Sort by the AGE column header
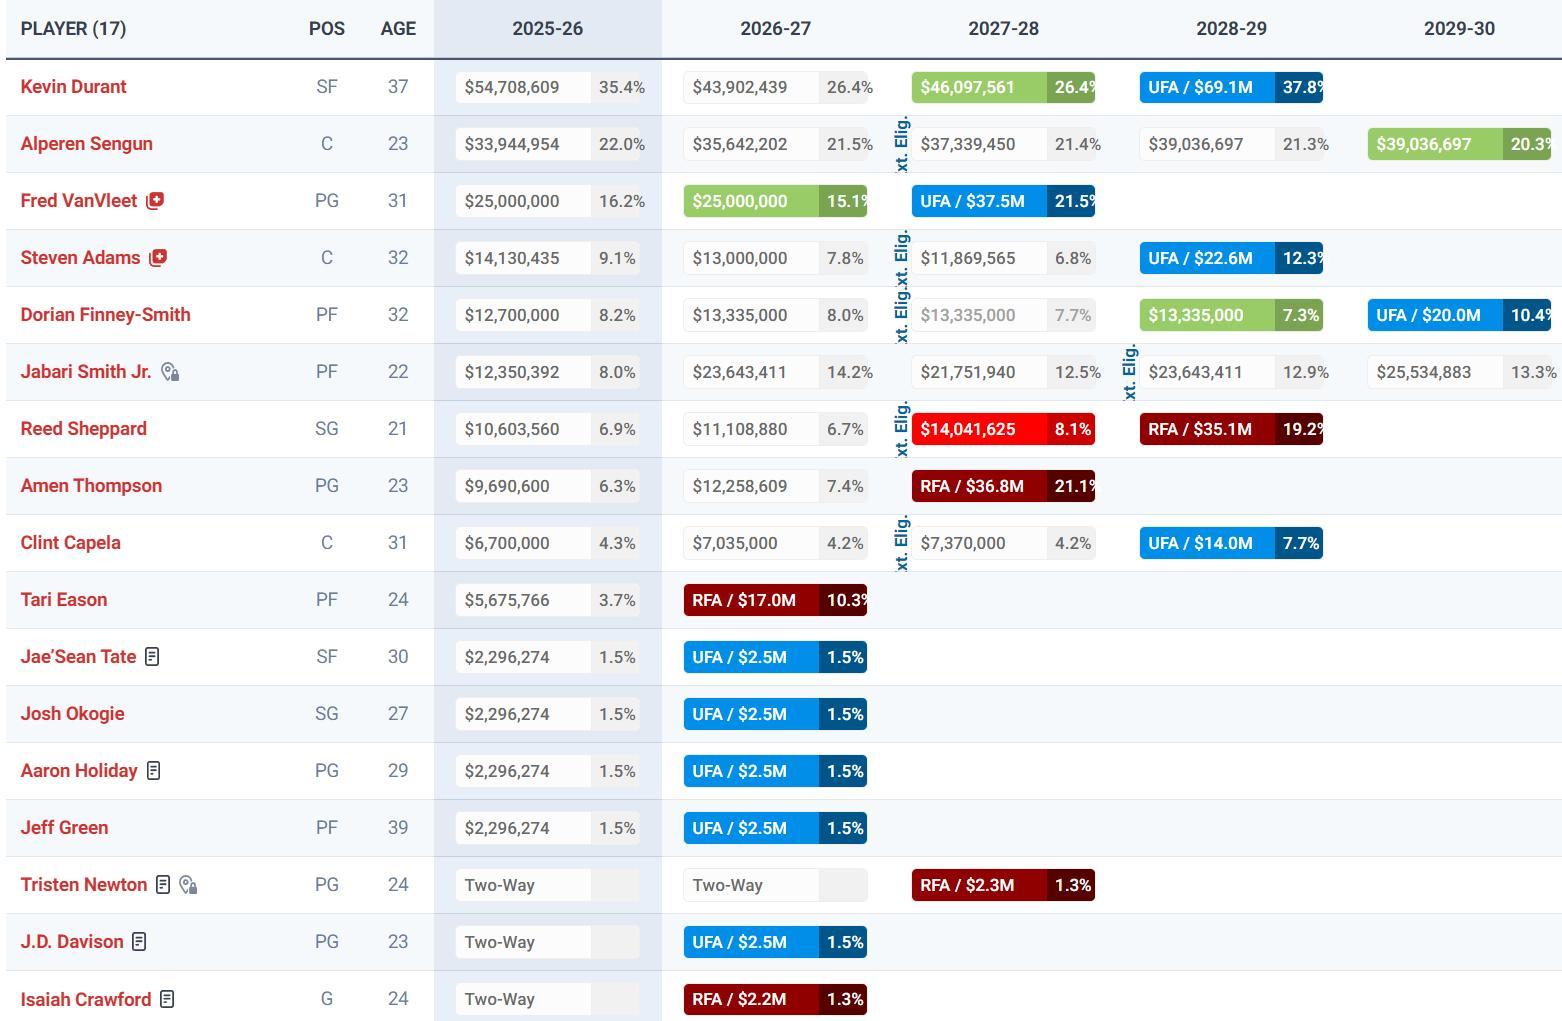This screenshot has width=1562, height=1021. point(397,28)
